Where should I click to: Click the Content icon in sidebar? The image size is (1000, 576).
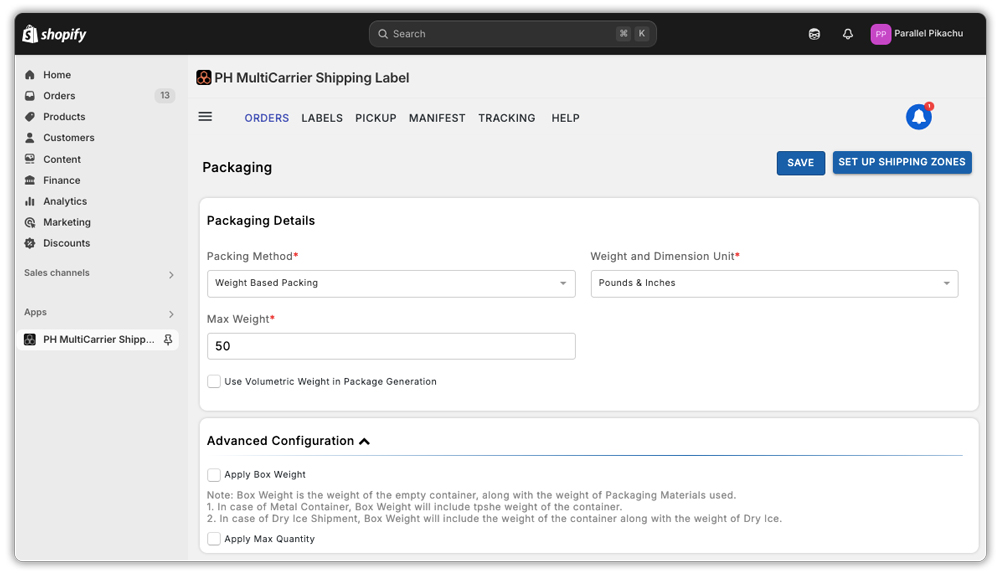coord(29,159)
